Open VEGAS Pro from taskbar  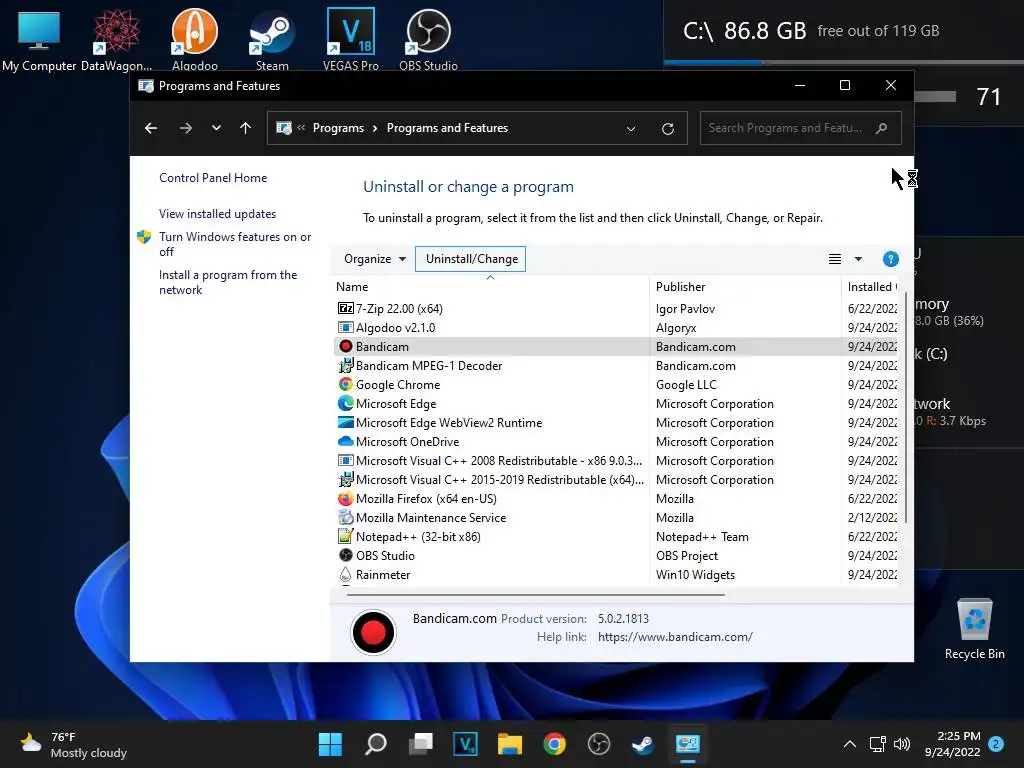465,743
